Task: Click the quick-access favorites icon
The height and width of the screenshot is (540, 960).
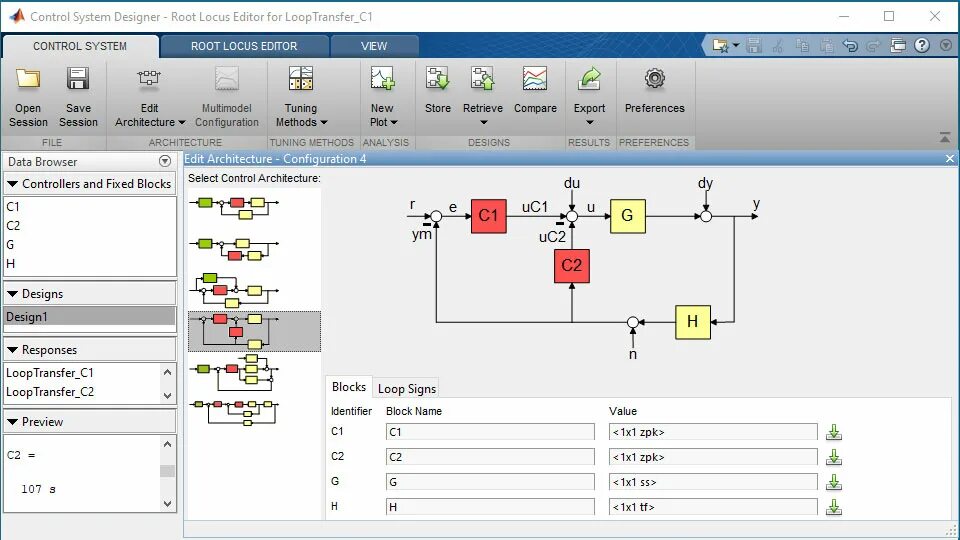Action: [721, 45]
